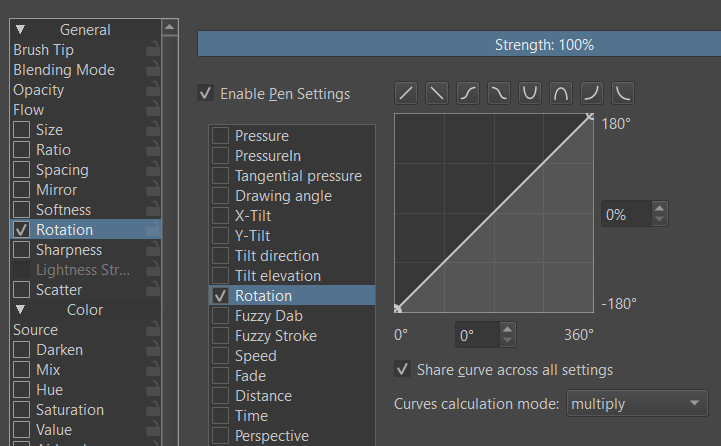721x446 pixels.
Task: Pick the L-shaped curve preset
Action: (623, 93)
